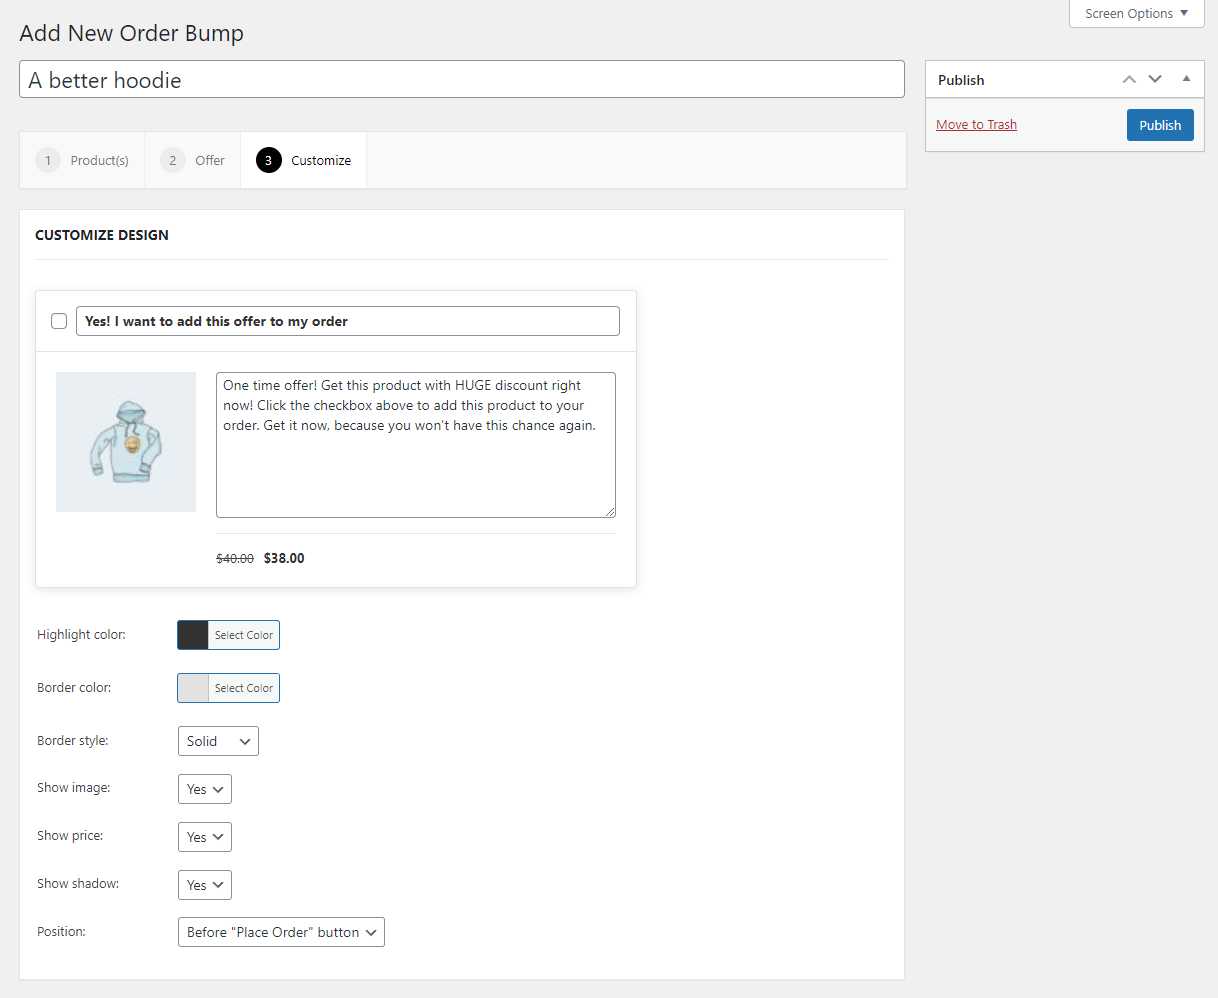Click the $38.00 sale price
This screenshot has height=998, width=1218.
[x=284, y=558]
